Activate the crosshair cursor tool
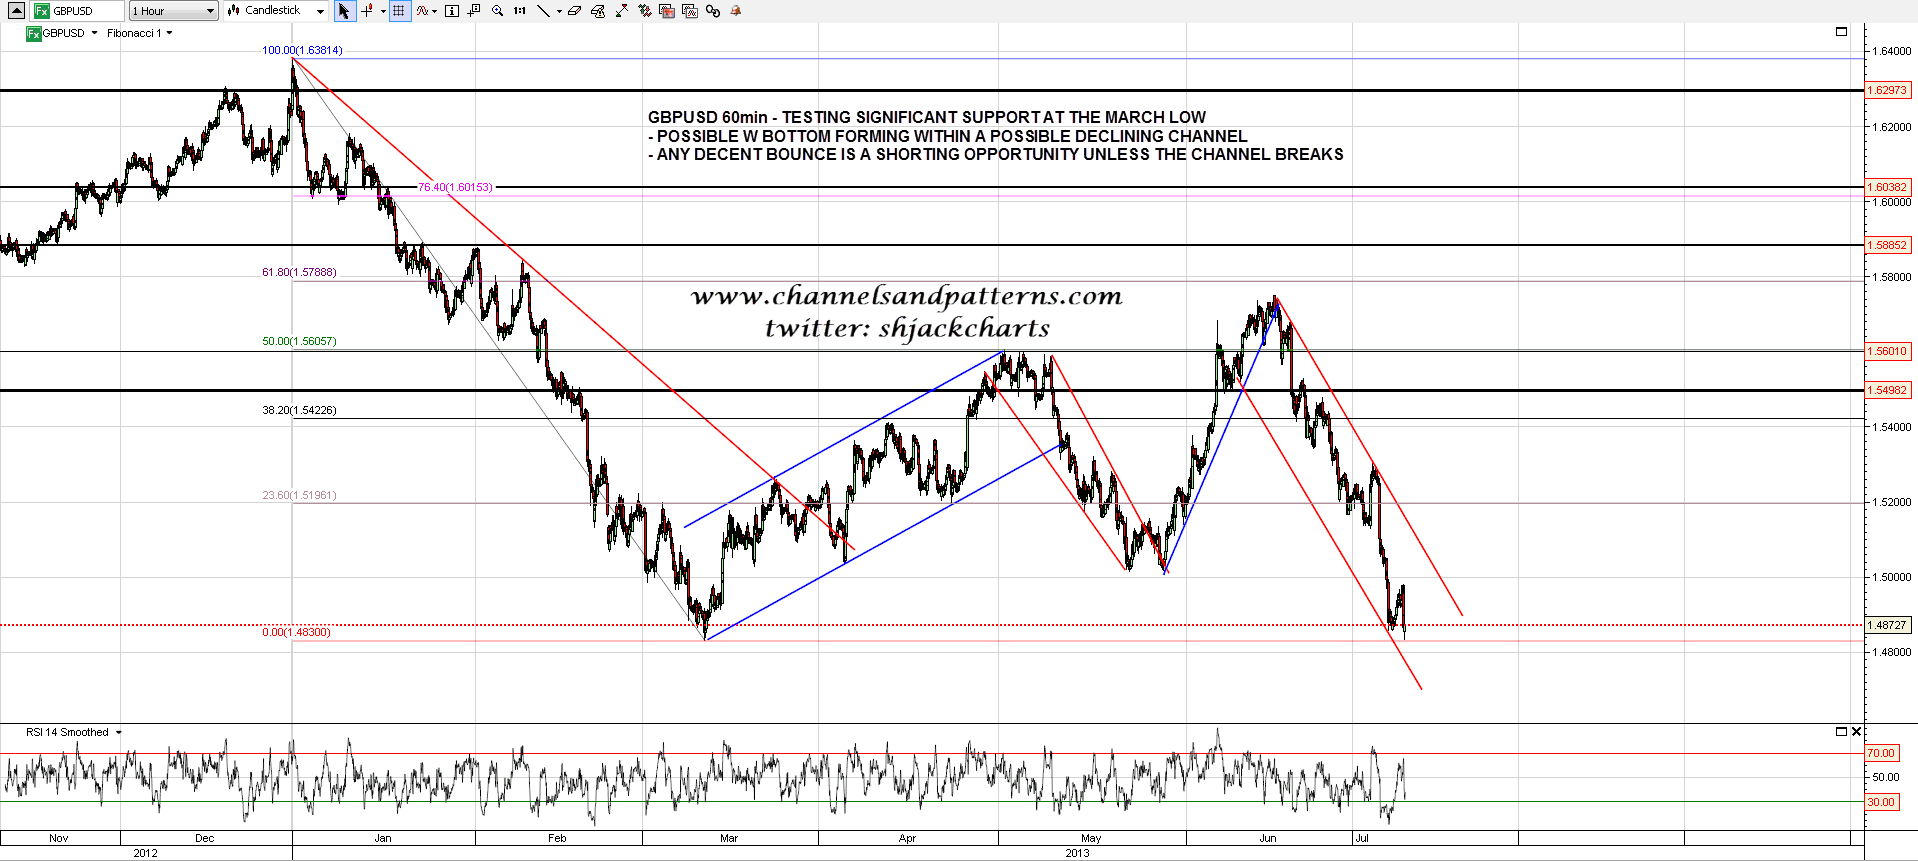Image resolution: width=1918 pixels, height=861 pixels. 367,11
